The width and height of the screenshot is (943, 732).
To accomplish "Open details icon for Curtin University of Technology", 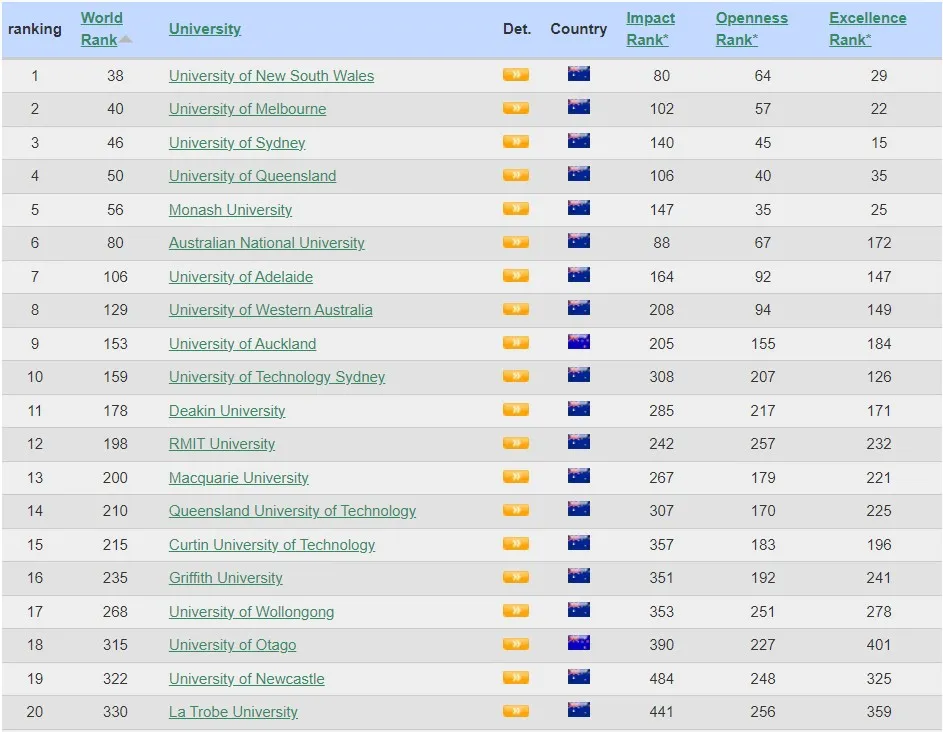I will (516, 544).
